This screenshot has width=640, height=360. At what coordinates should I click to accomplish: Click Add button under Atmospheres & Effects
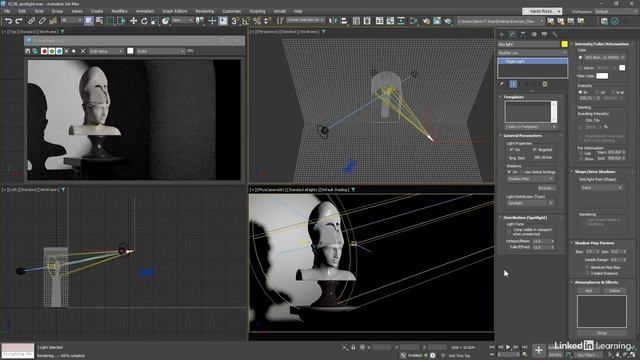tap(589, 291)
